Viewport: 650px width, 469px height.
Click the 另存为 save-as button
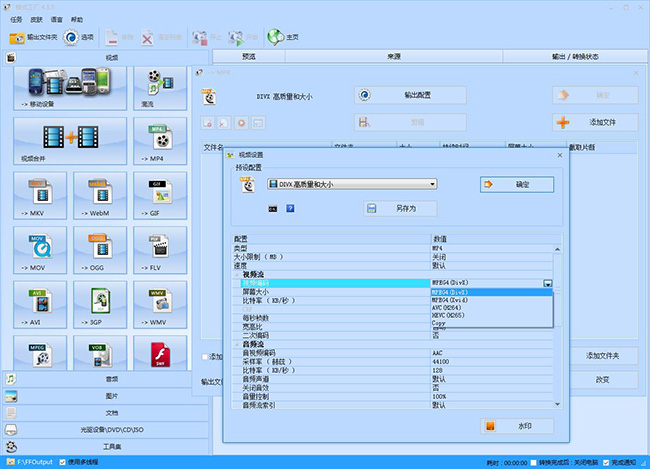click(x=398, y=208)
